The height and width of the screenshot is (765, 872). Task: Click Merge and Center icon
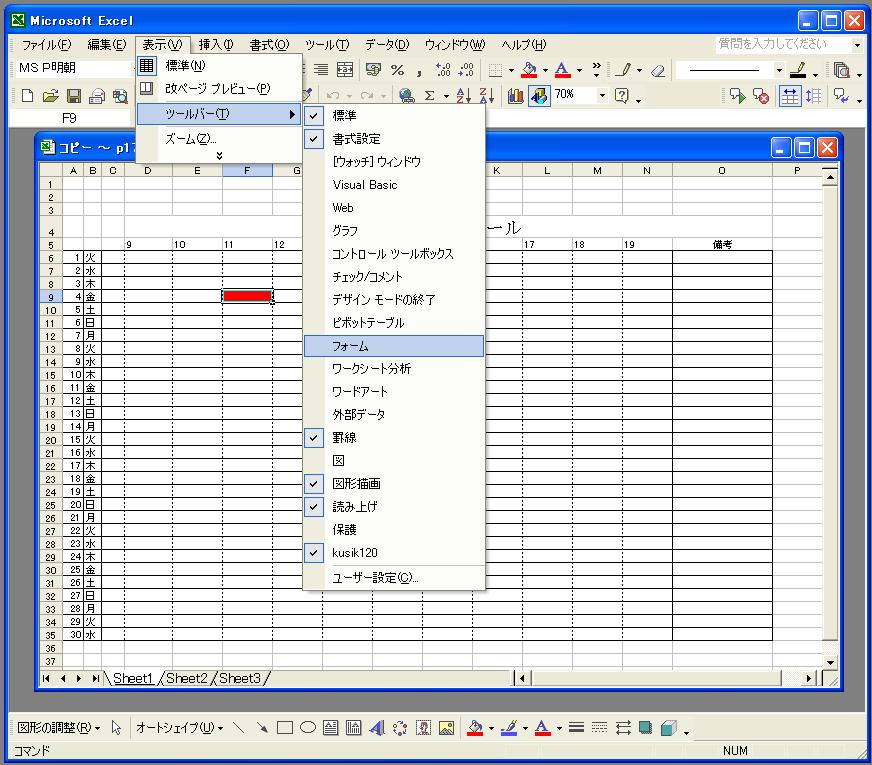pos(345,69)
